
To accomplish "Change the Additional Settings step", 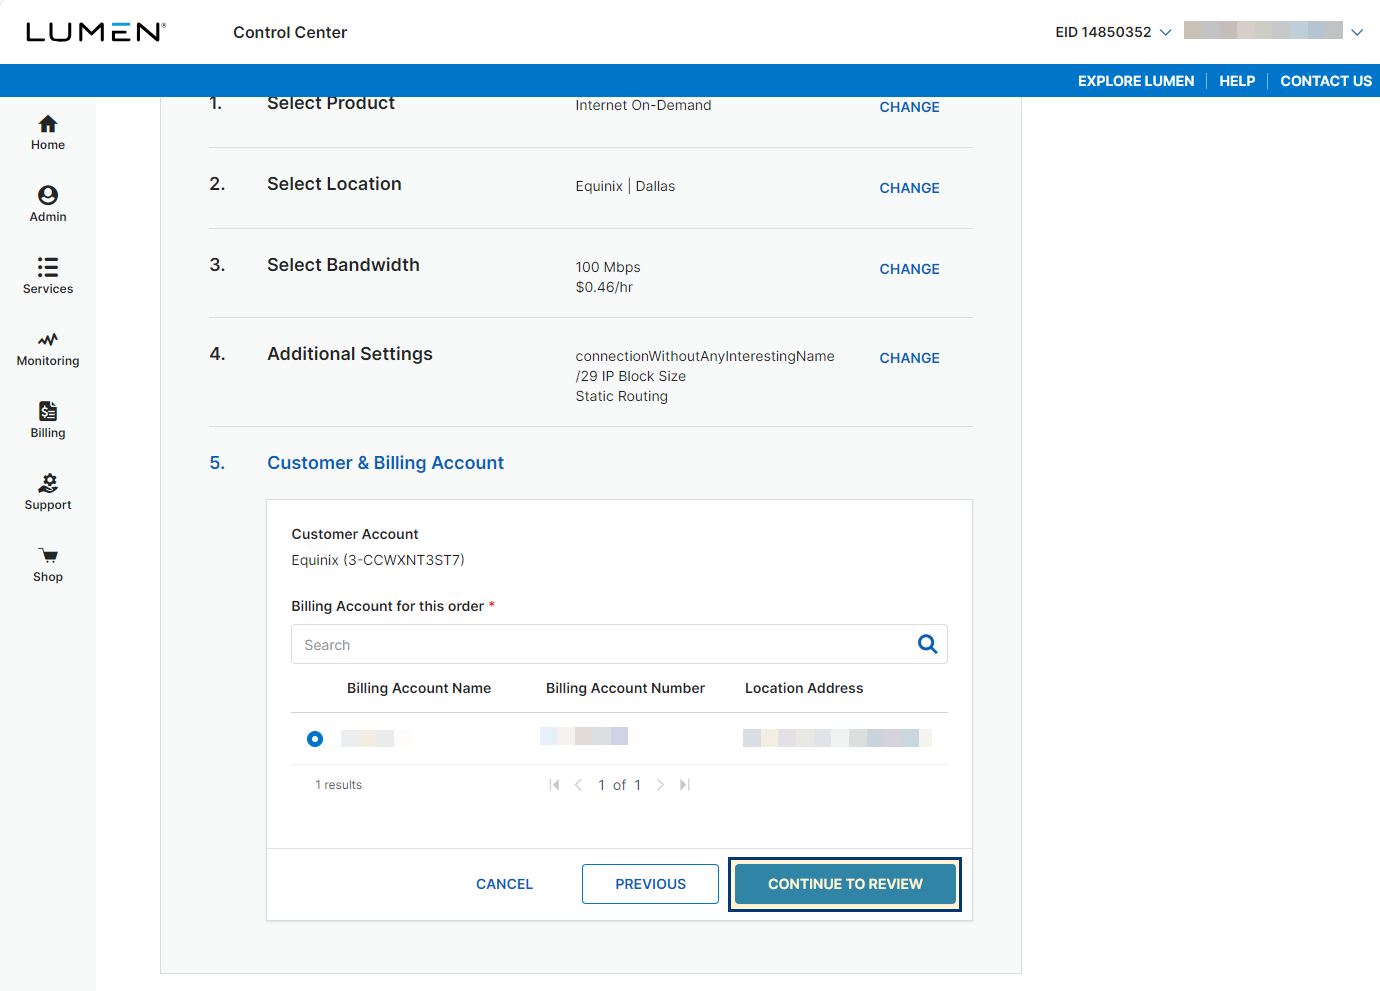I will 909,358.
